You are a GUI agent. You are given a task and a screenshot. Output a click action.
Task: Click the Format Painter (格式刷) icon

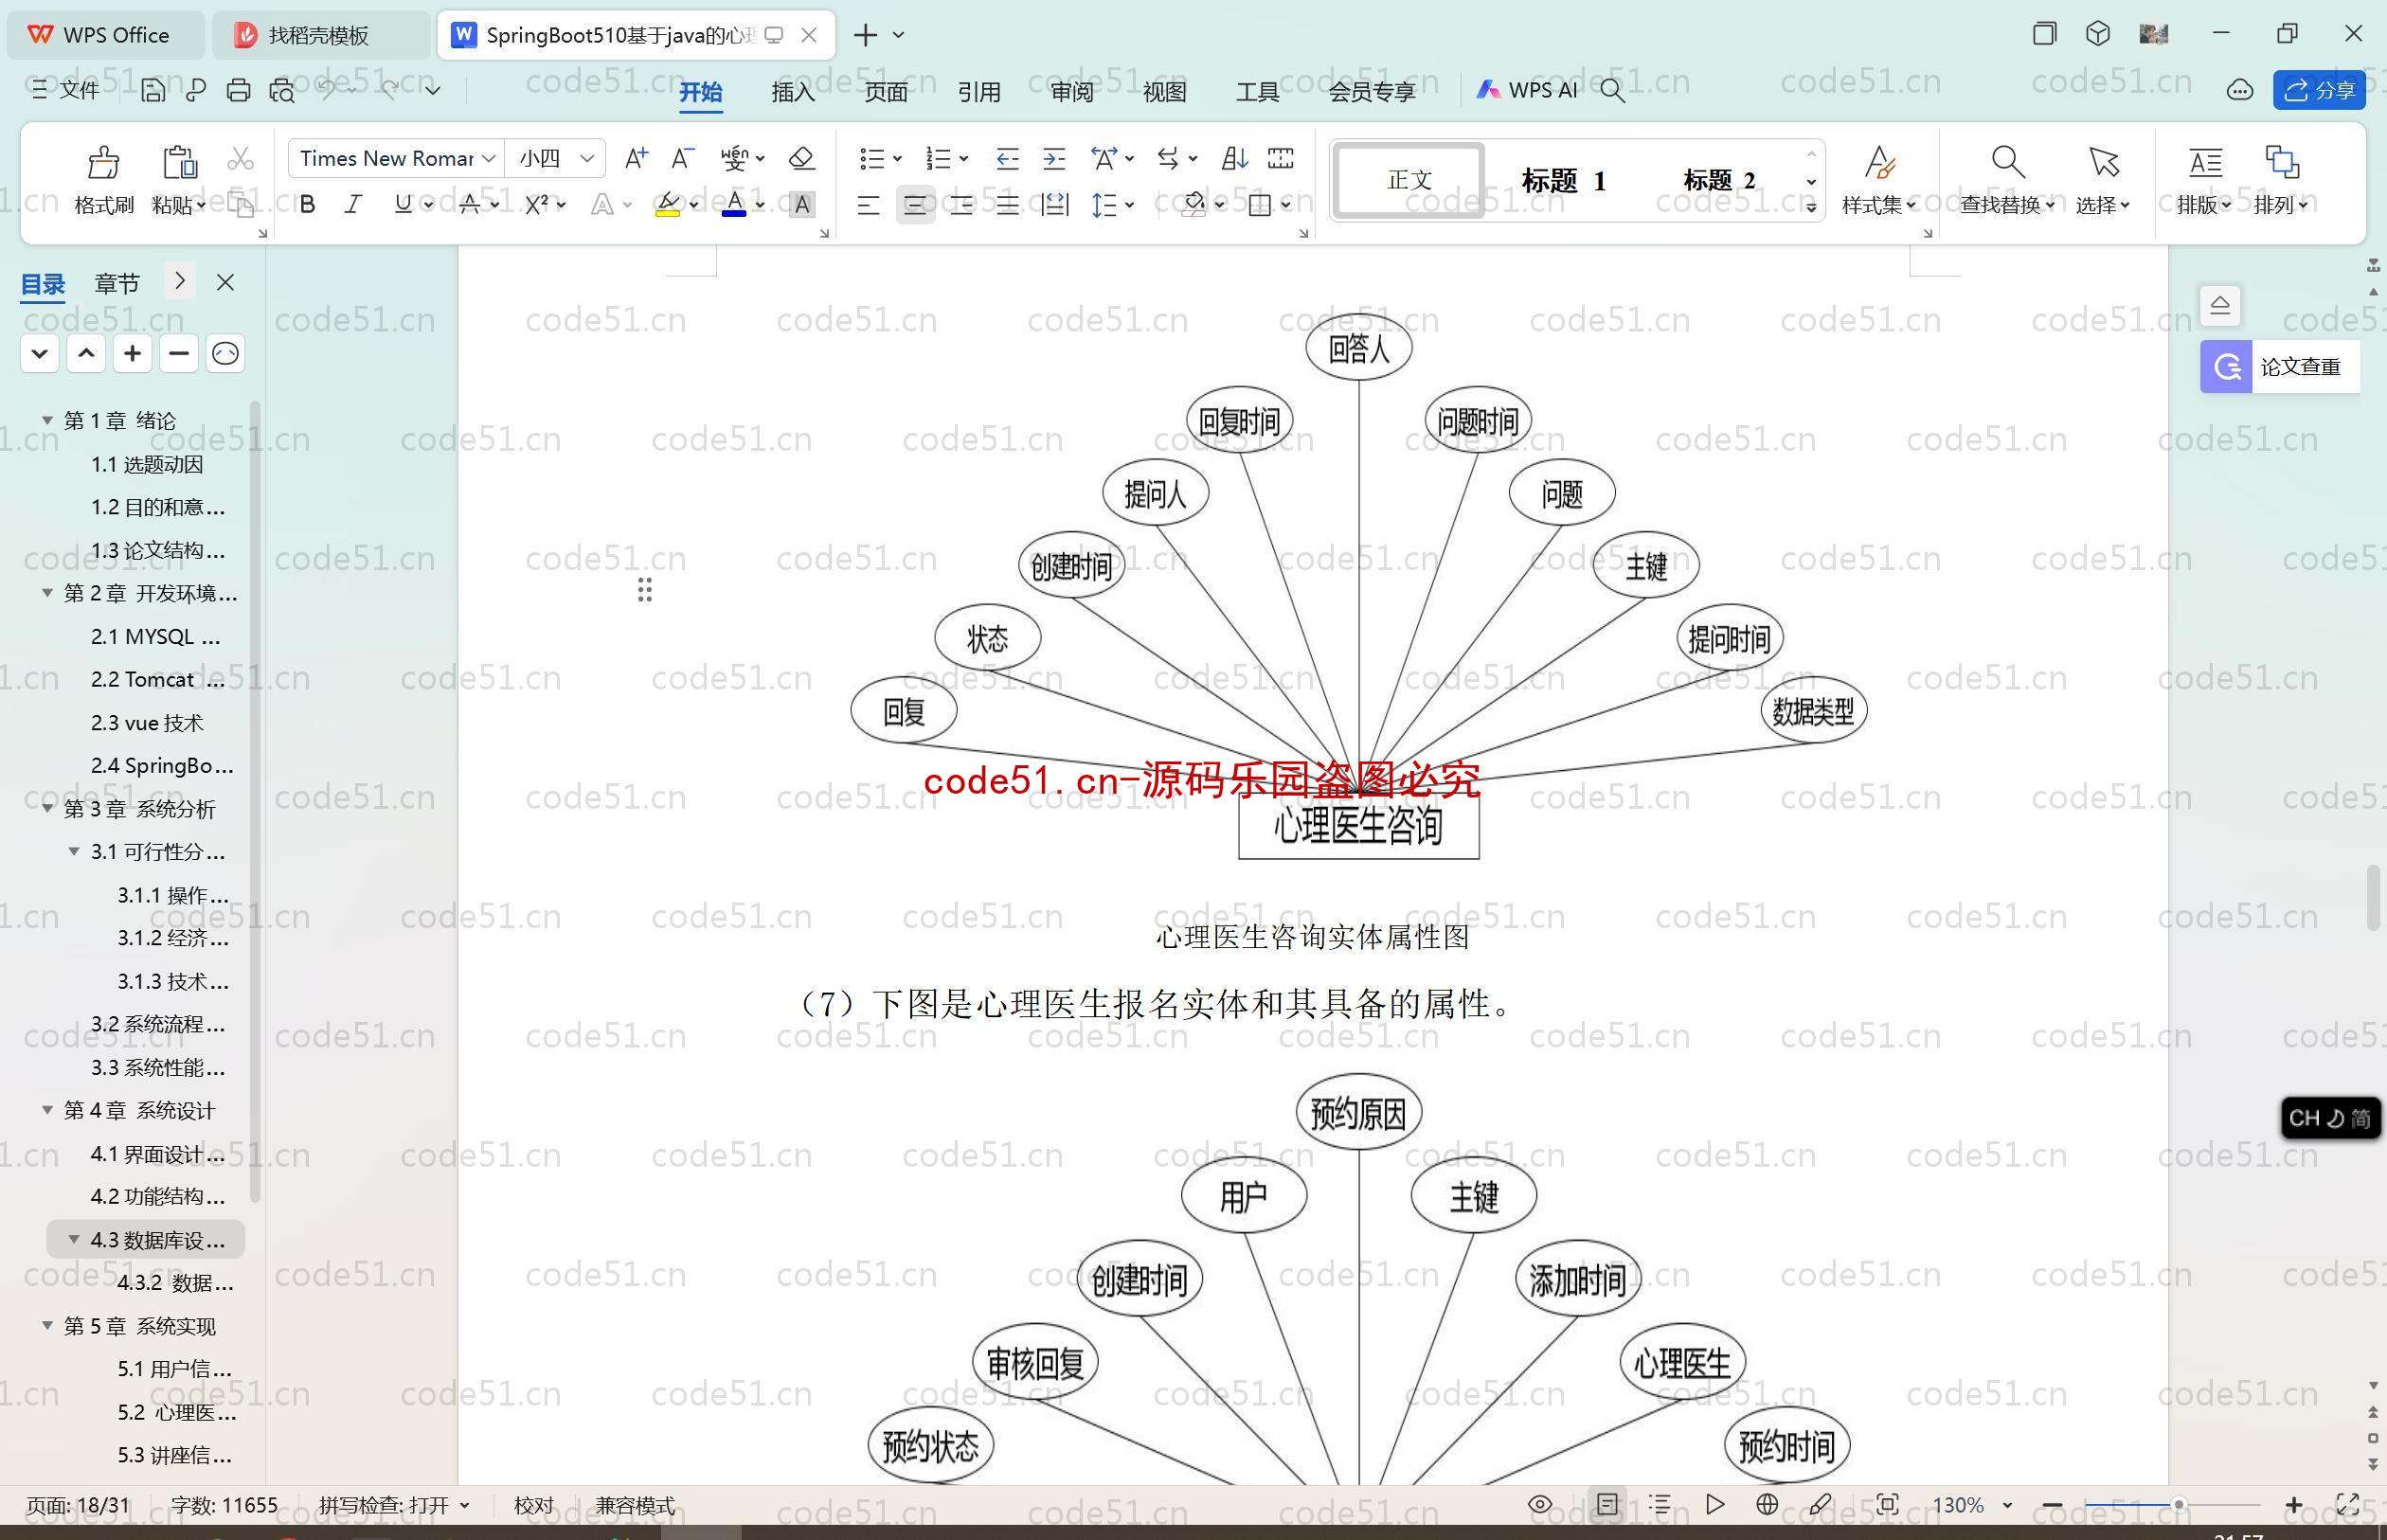[103, 162]
